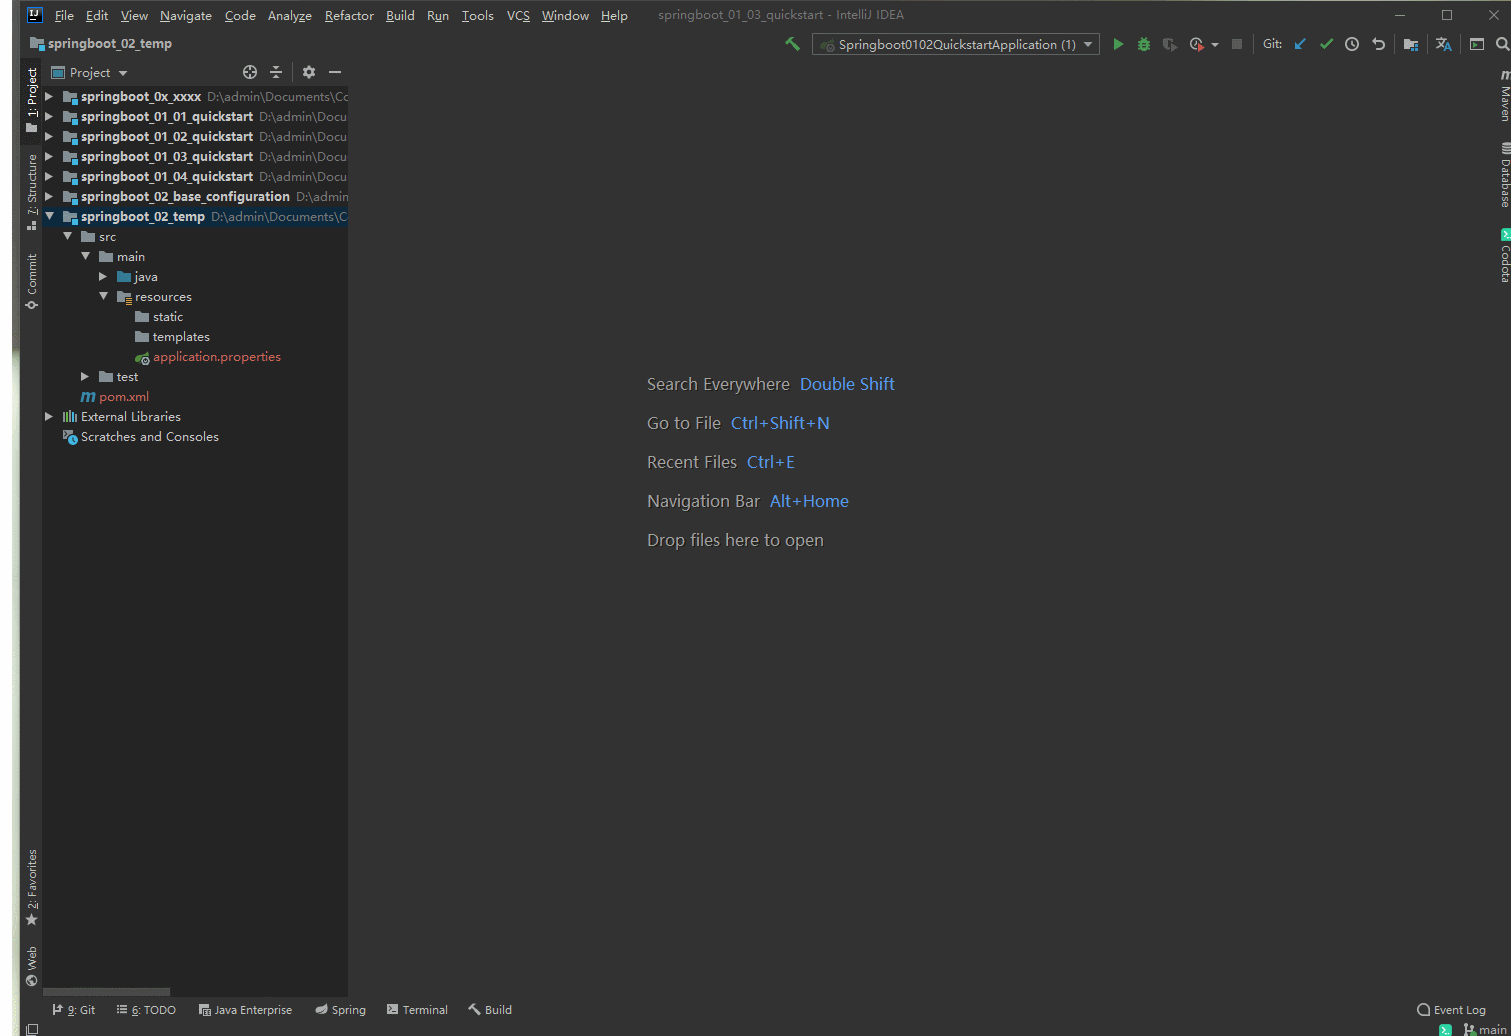Click the Translate icon in toolbar
The image size is (1511, 1036).
[x=1443, y=44]
